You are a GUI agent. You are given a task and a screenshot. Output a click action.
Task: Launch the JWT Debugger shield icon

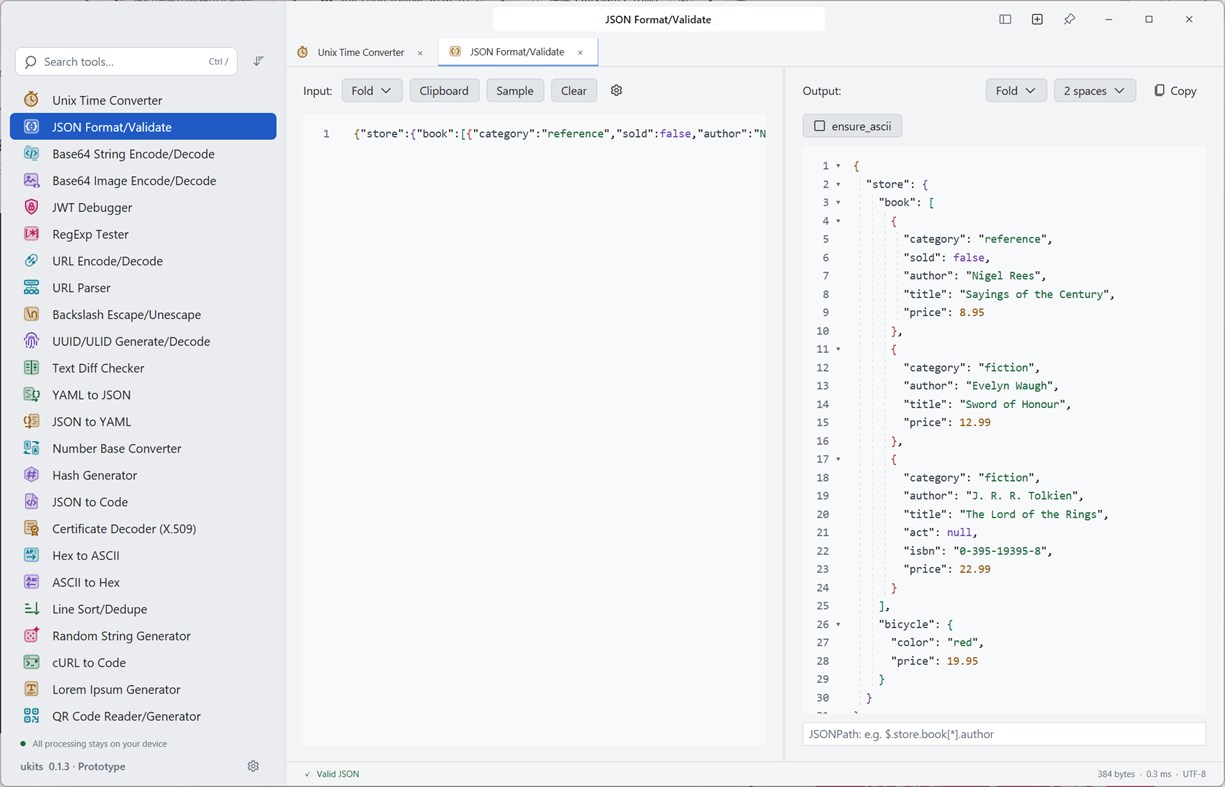tap(32, 207)
